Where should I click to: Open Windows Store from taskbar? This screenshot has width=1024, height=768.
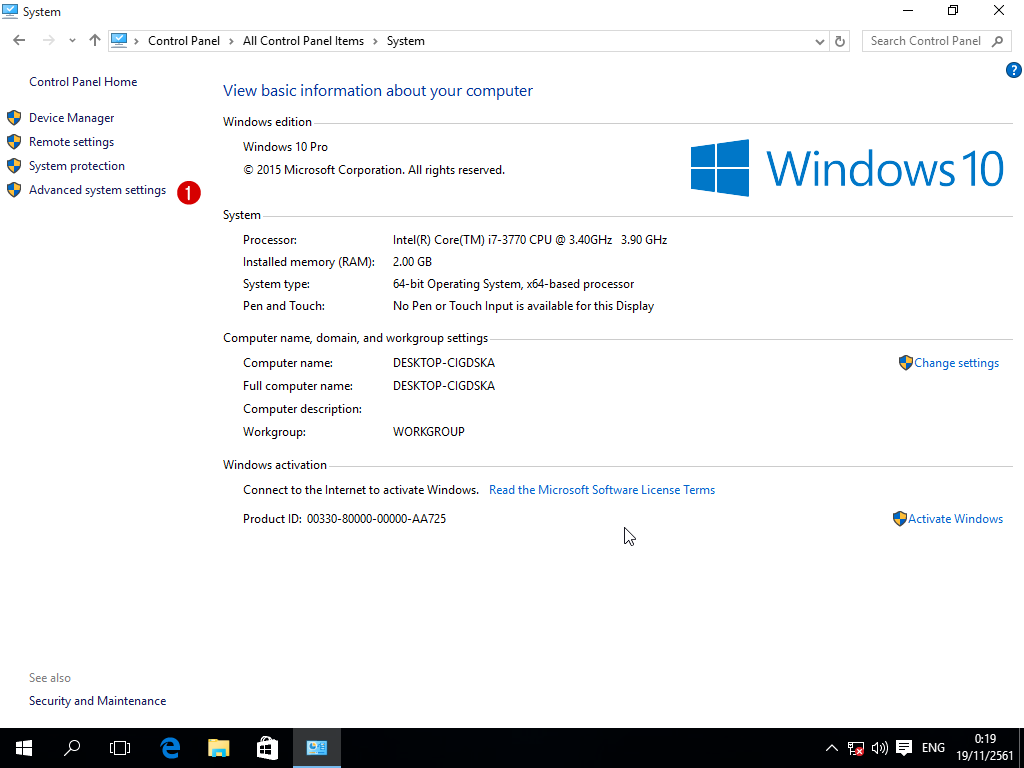267,748
